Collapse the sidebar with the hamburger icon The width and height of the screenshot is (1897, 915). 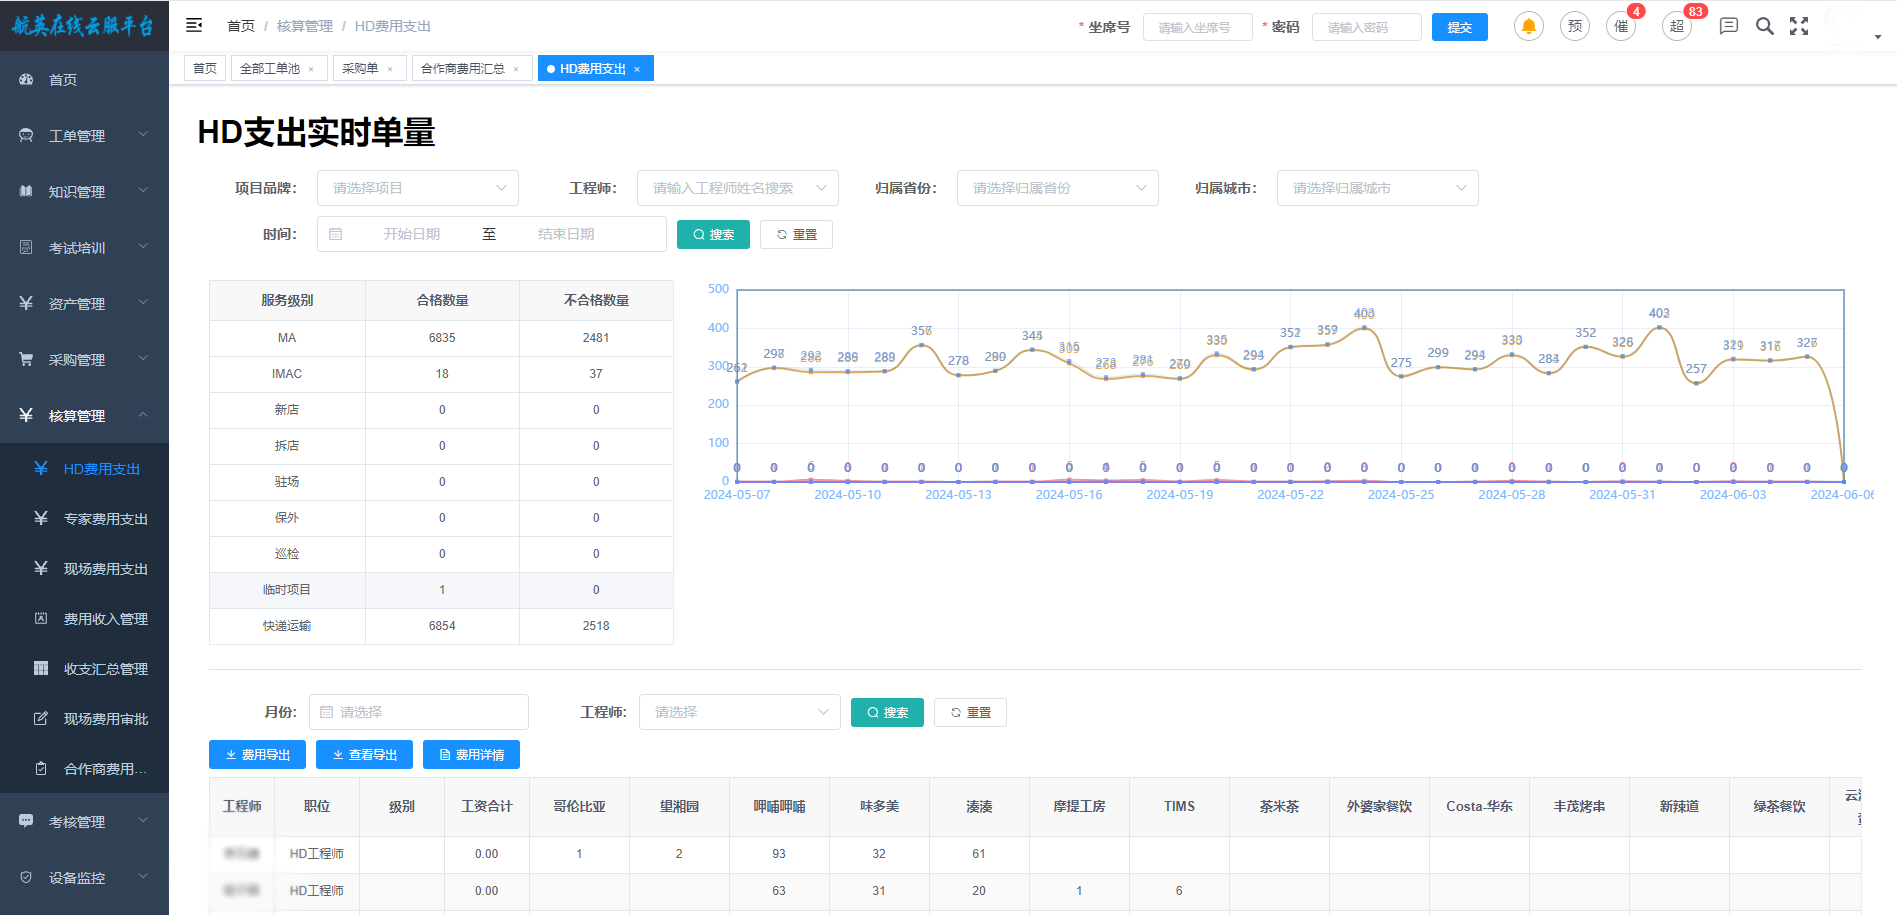(194, 25)
